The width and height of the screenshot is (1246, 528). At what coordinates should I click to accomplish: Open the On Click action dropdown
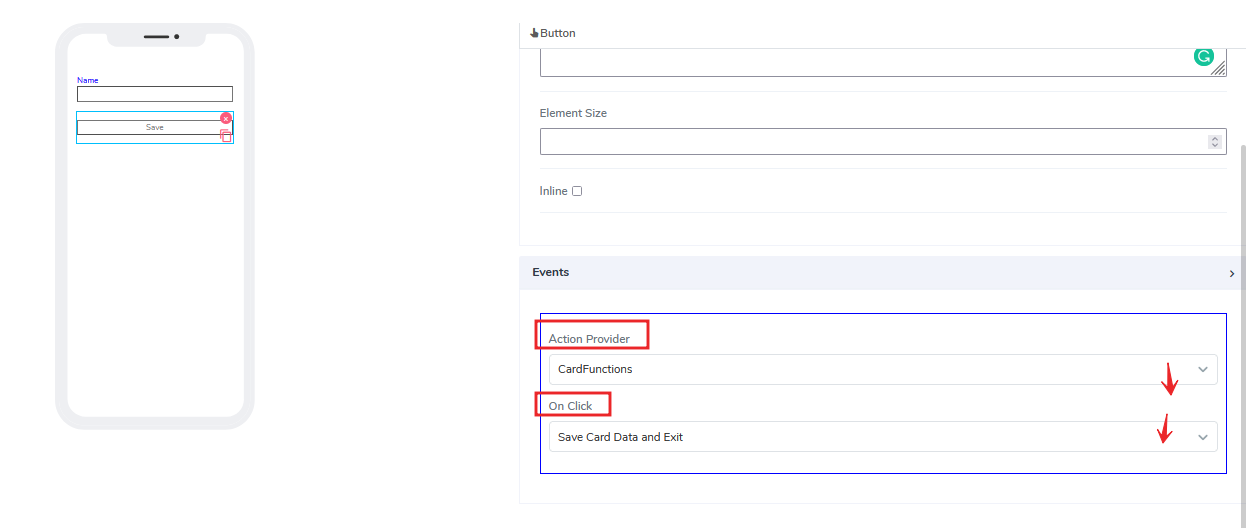coord(882,437)
